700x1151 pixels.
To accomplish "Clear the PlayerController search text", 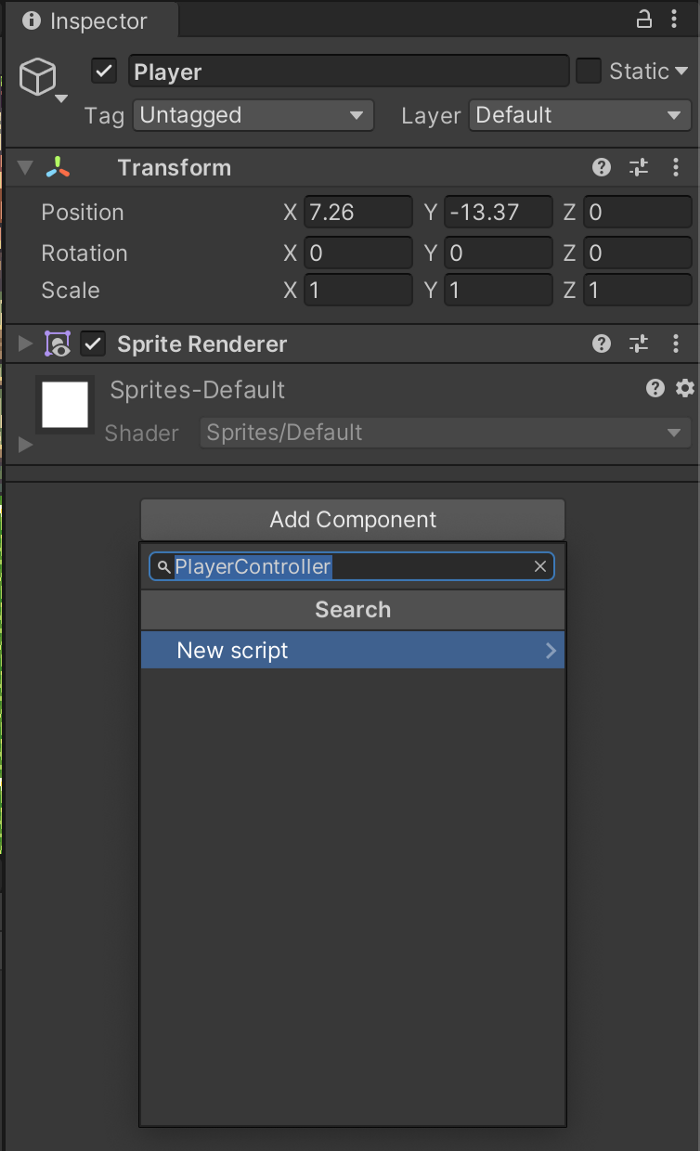I will pyautogui.click(x=540, y=567).
